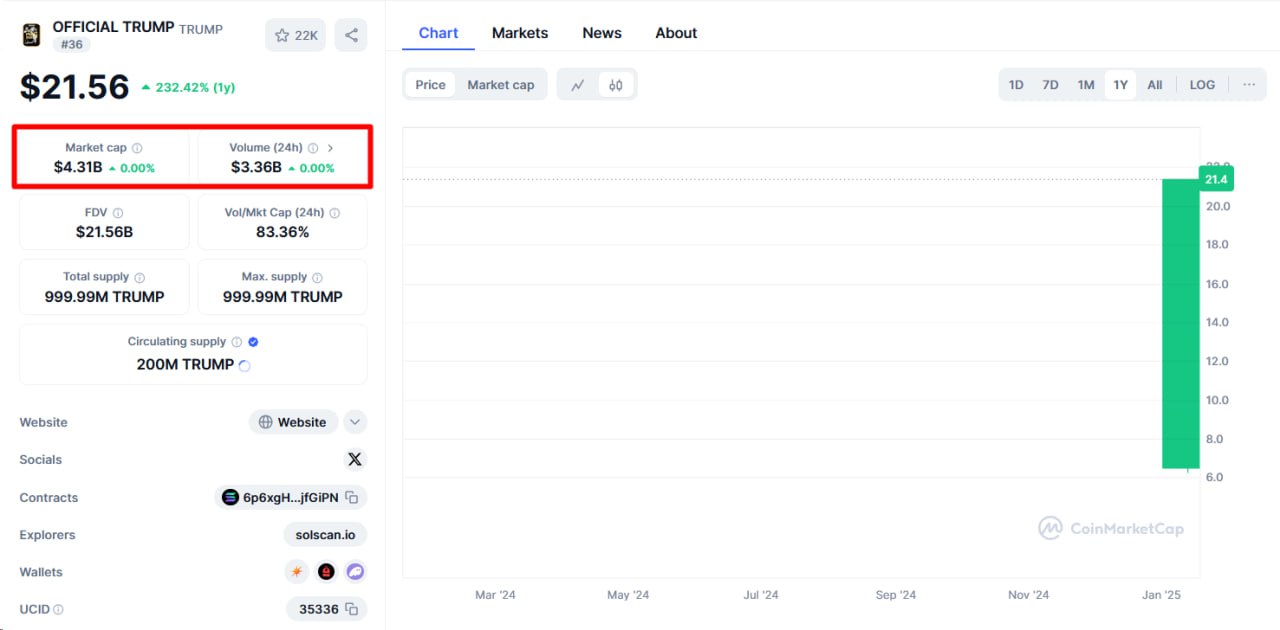Image resolution: width=1280 pixels, height=630 pixels.
Task: Switch to candlestick chart view
Action: pyautogui.click(x=616, y=85)
